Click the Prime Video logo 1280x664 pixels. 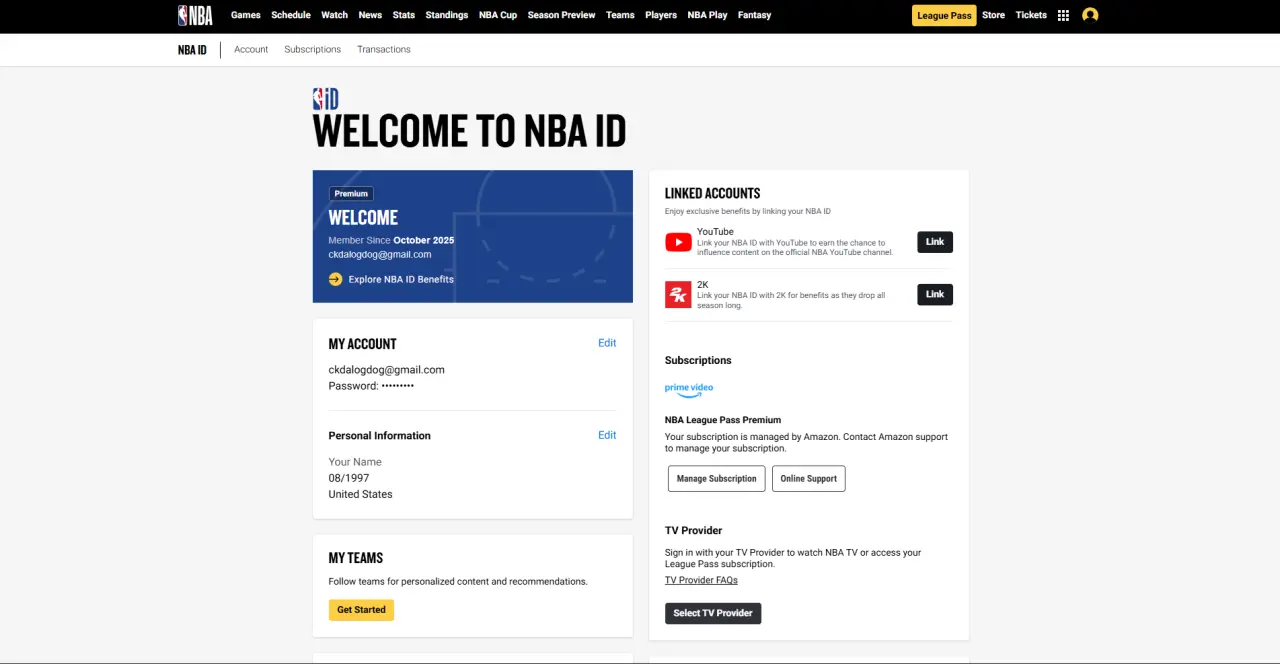pos(689,389)
